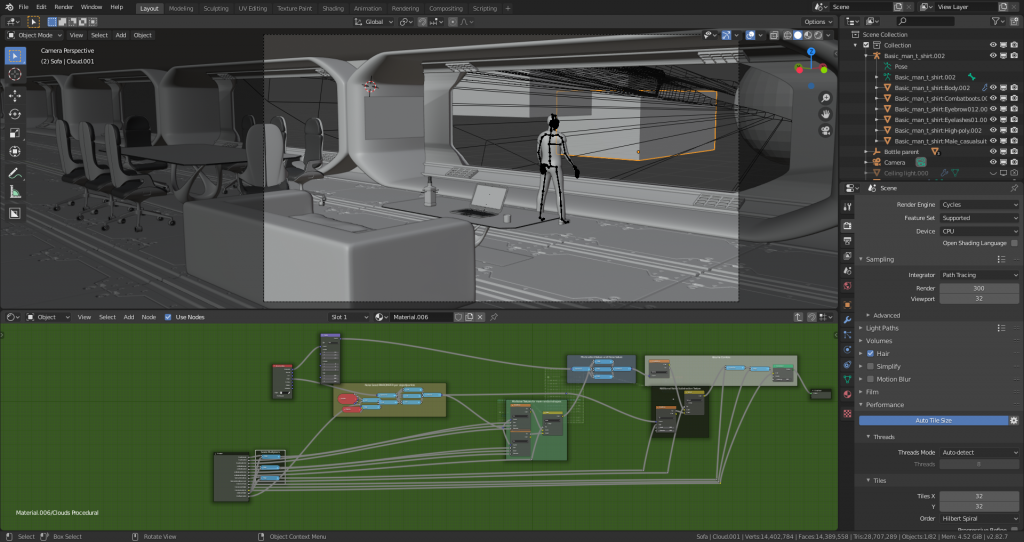Open Global transform orientation dropdown
Viewport: 1024px width, 542px height.
click(374, 22)
